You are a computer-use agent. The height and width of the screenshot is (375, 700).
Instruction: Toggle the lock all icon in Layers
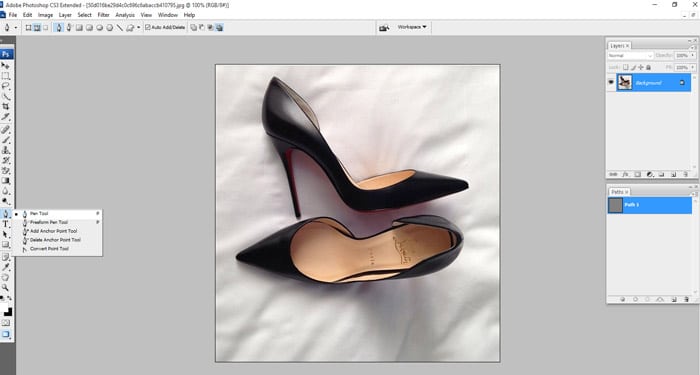(x=649, y=67)
